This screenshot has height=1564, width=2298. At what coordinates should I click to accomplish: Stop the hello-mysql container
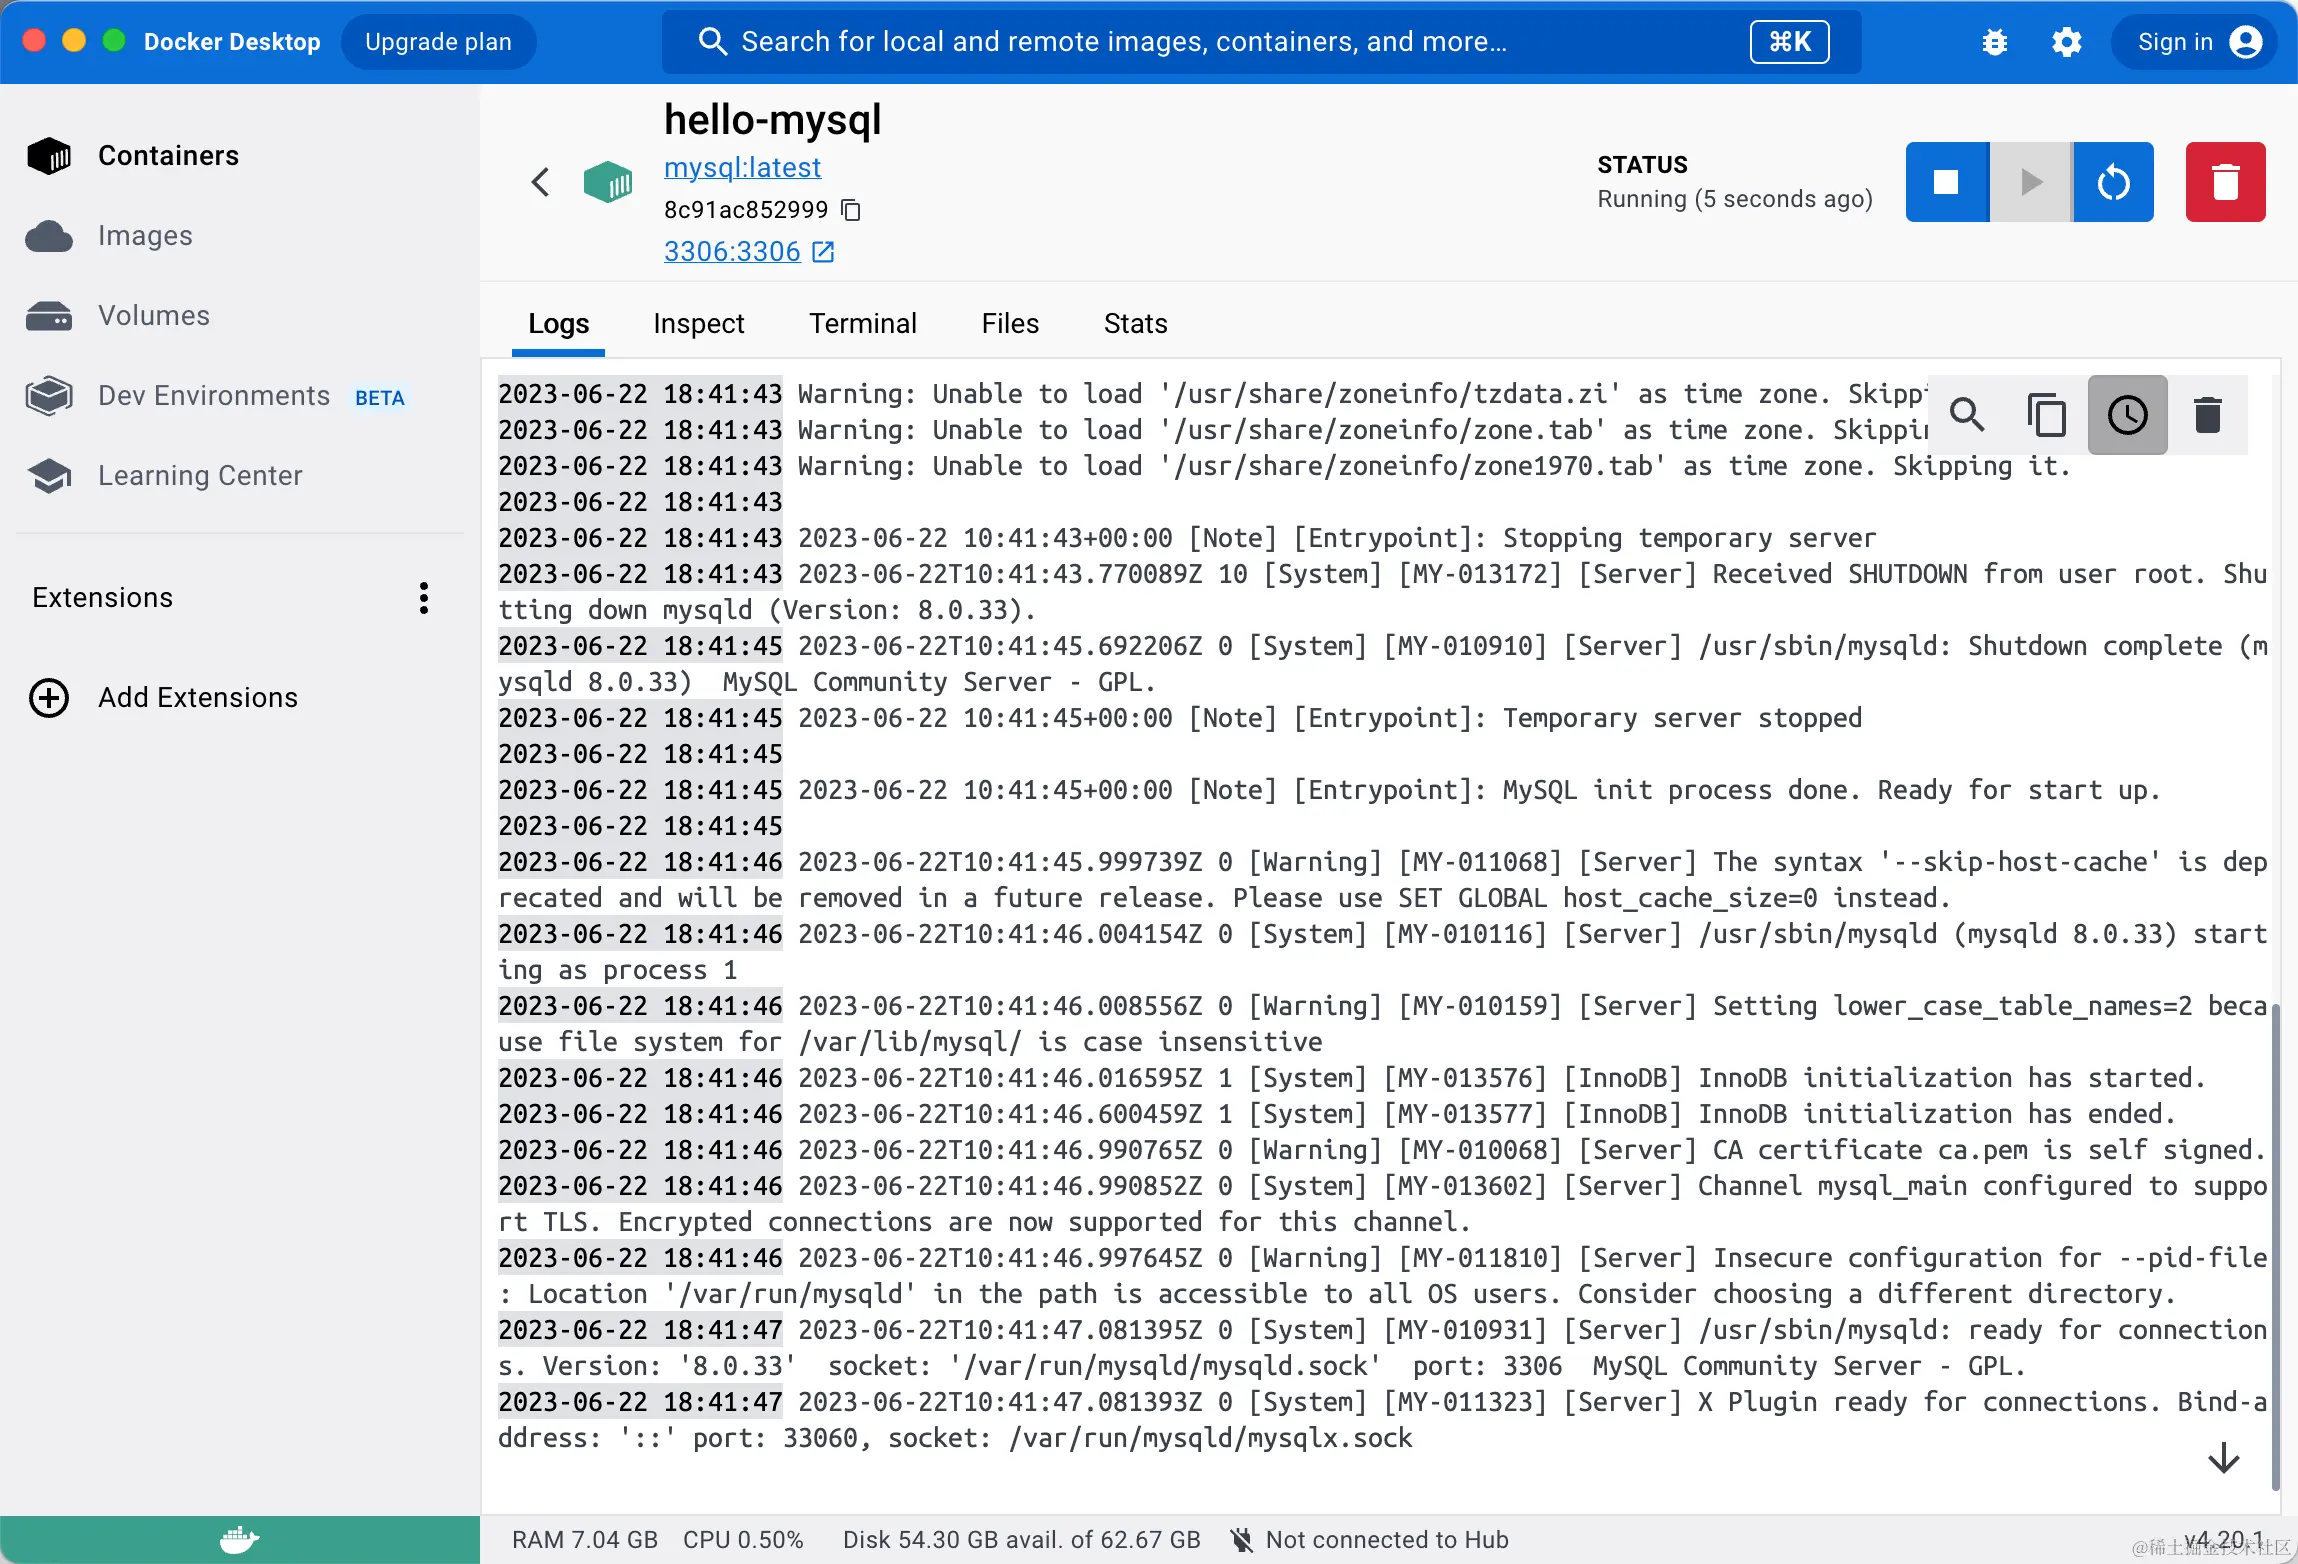[x=1946, y=182]
